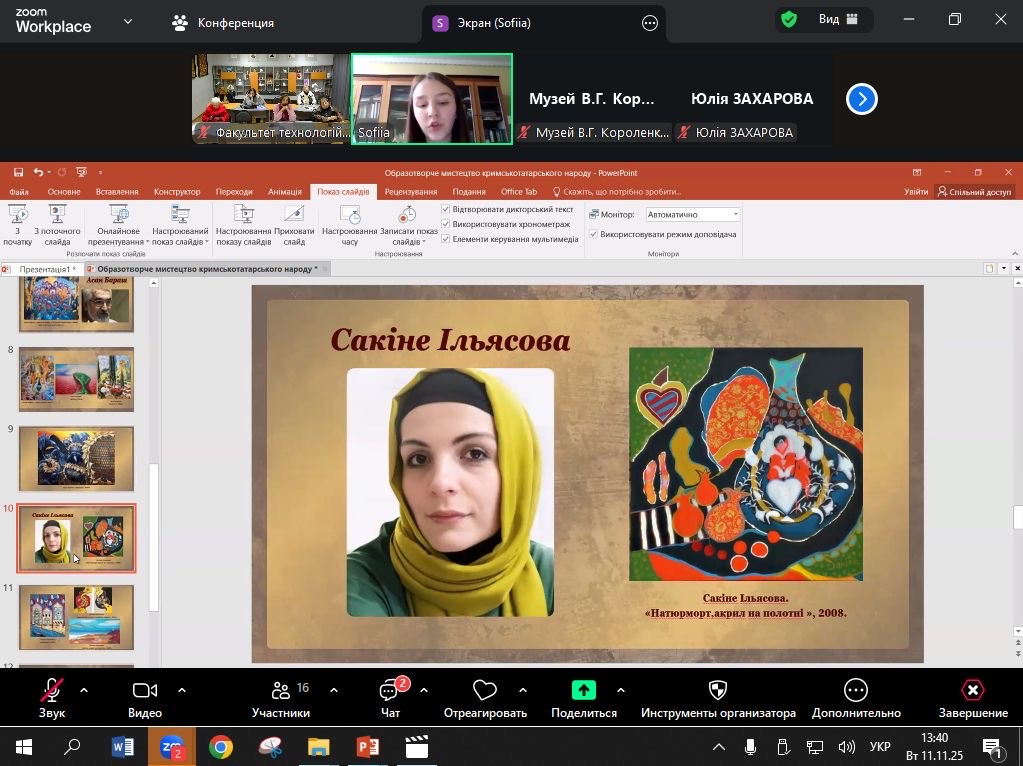Select slide 11 thumbnail in slide panel
1023x766 pixels.
tap(76, 617)
